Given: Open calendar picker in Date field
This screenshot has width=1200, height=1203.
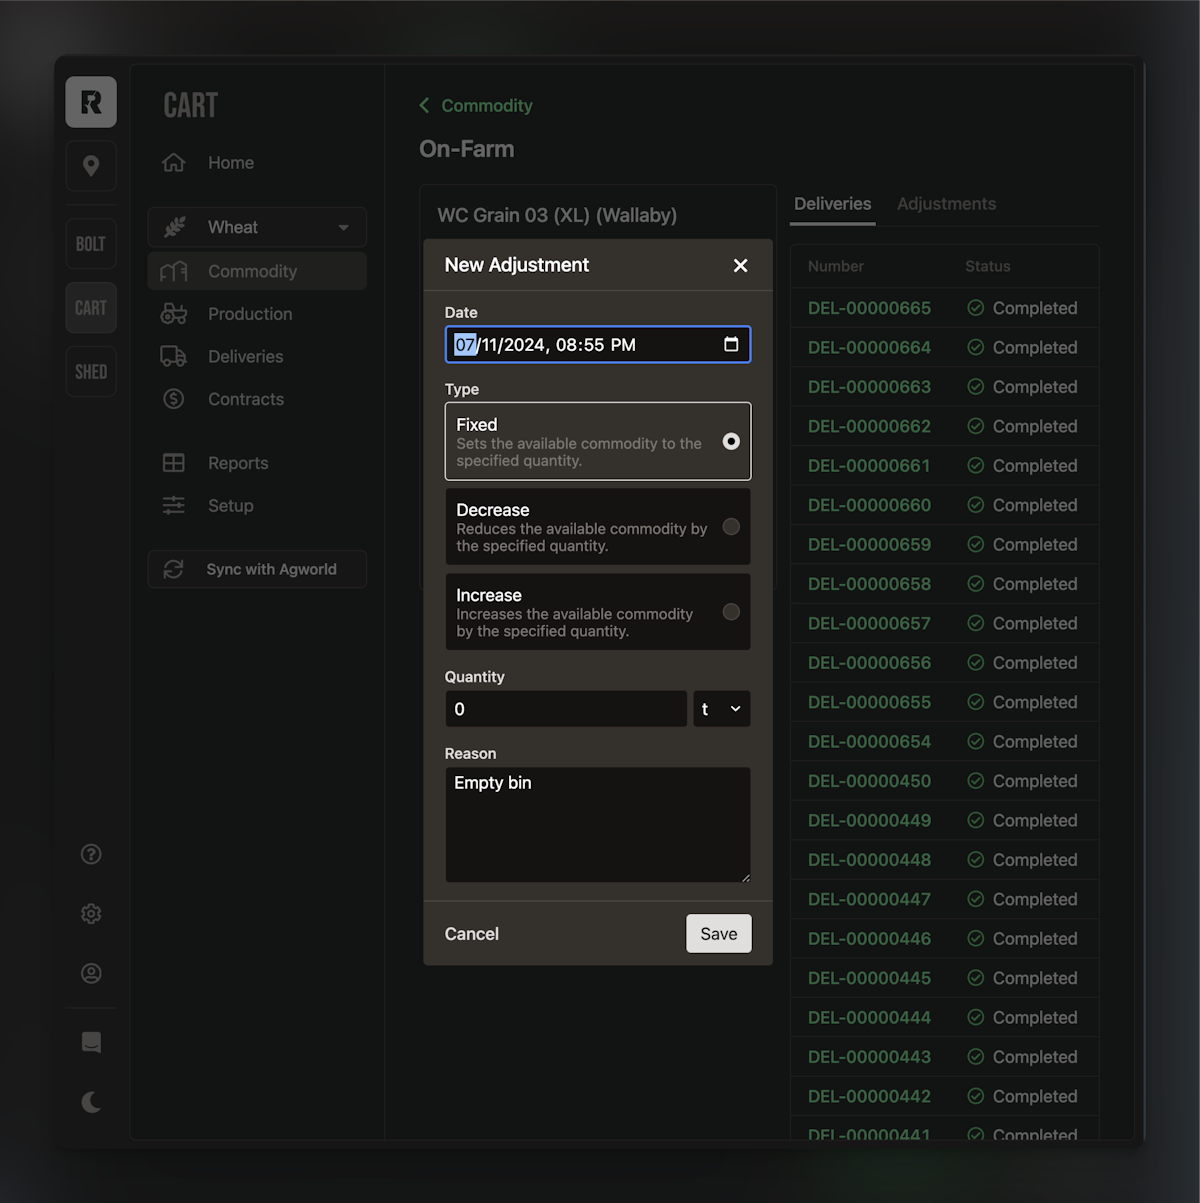Looking at the screenshot, I should (x=731, y=345).
